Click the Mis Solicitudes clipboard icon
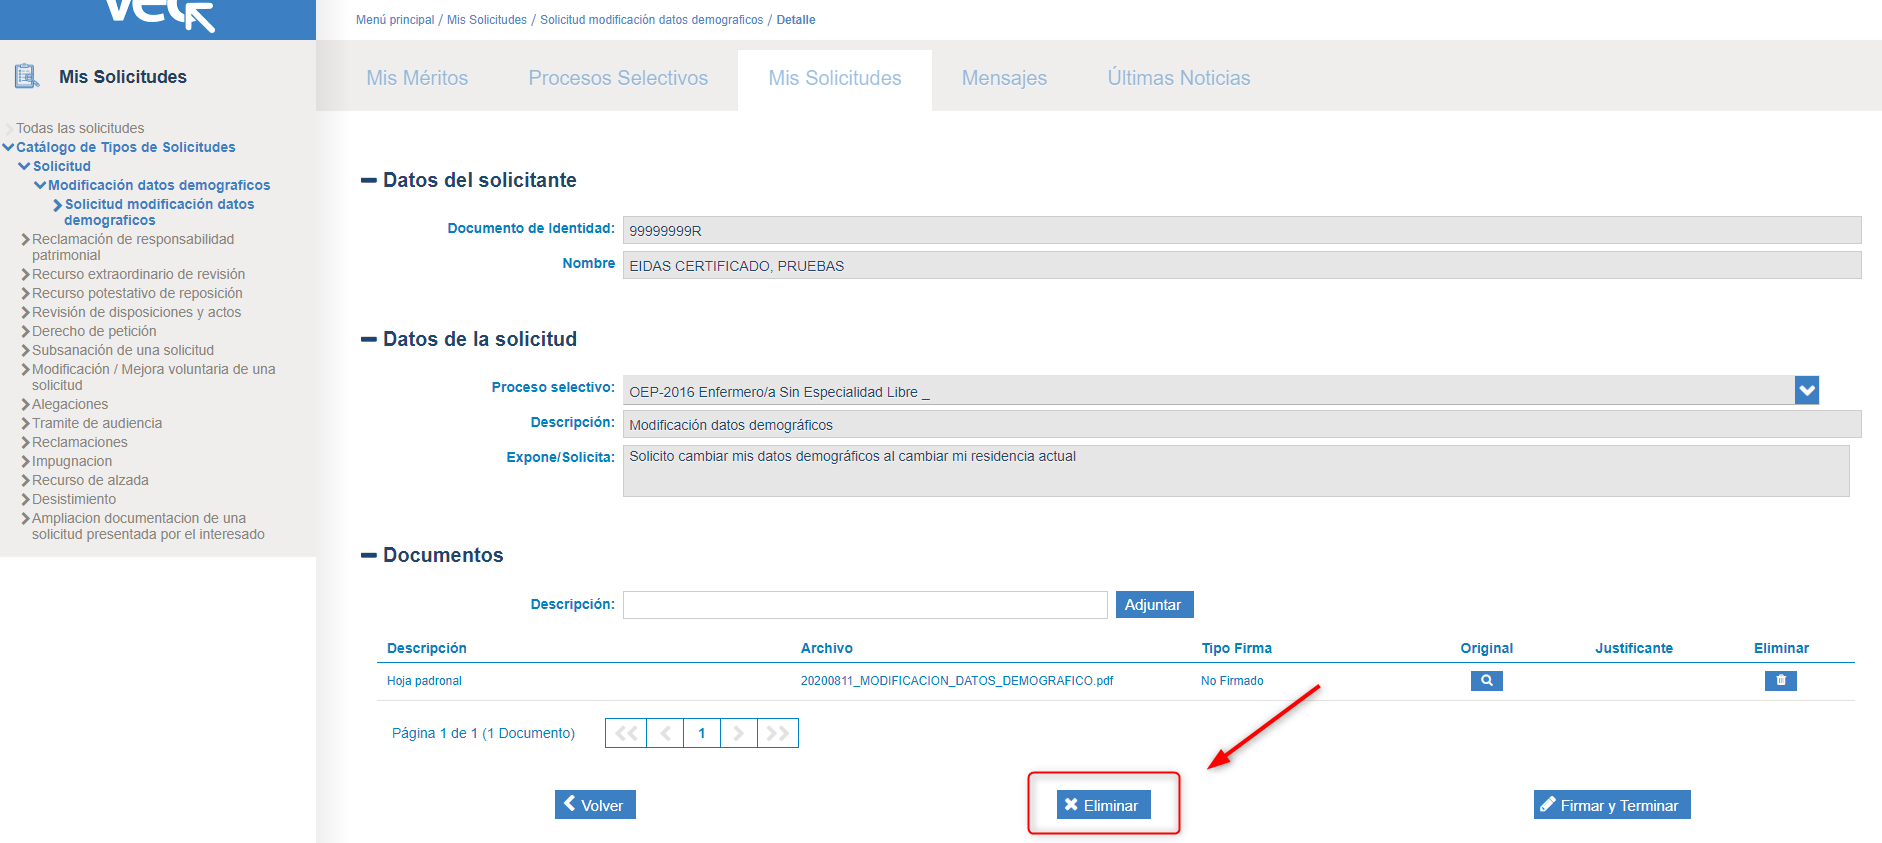 (26, 76)
